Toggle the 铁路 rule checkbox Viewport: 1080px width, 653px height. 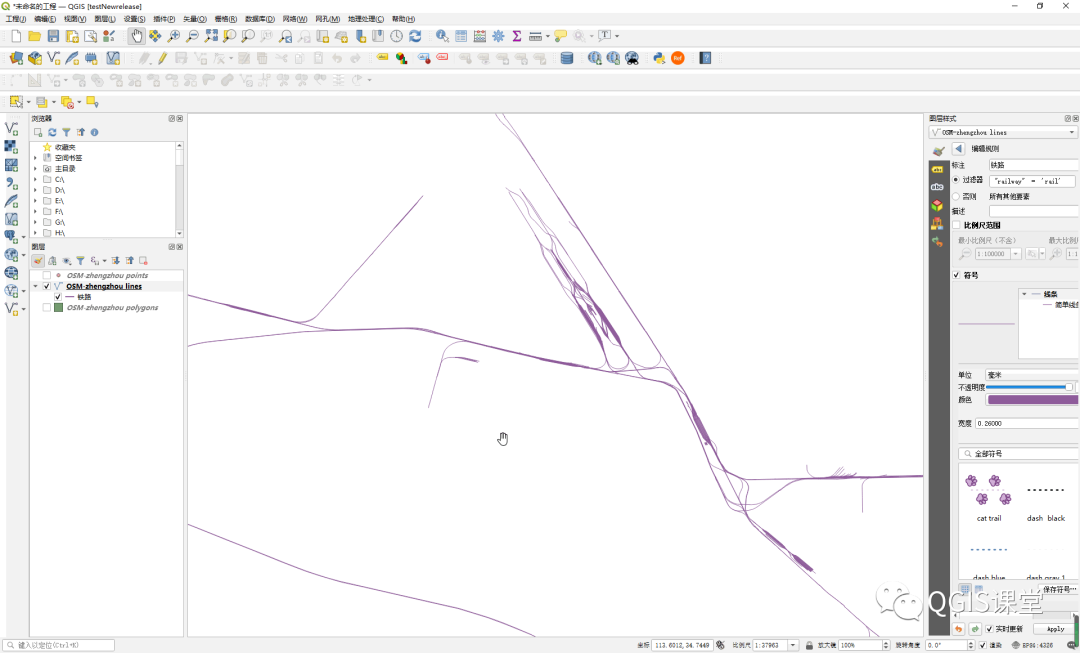(x=58, y=297)
